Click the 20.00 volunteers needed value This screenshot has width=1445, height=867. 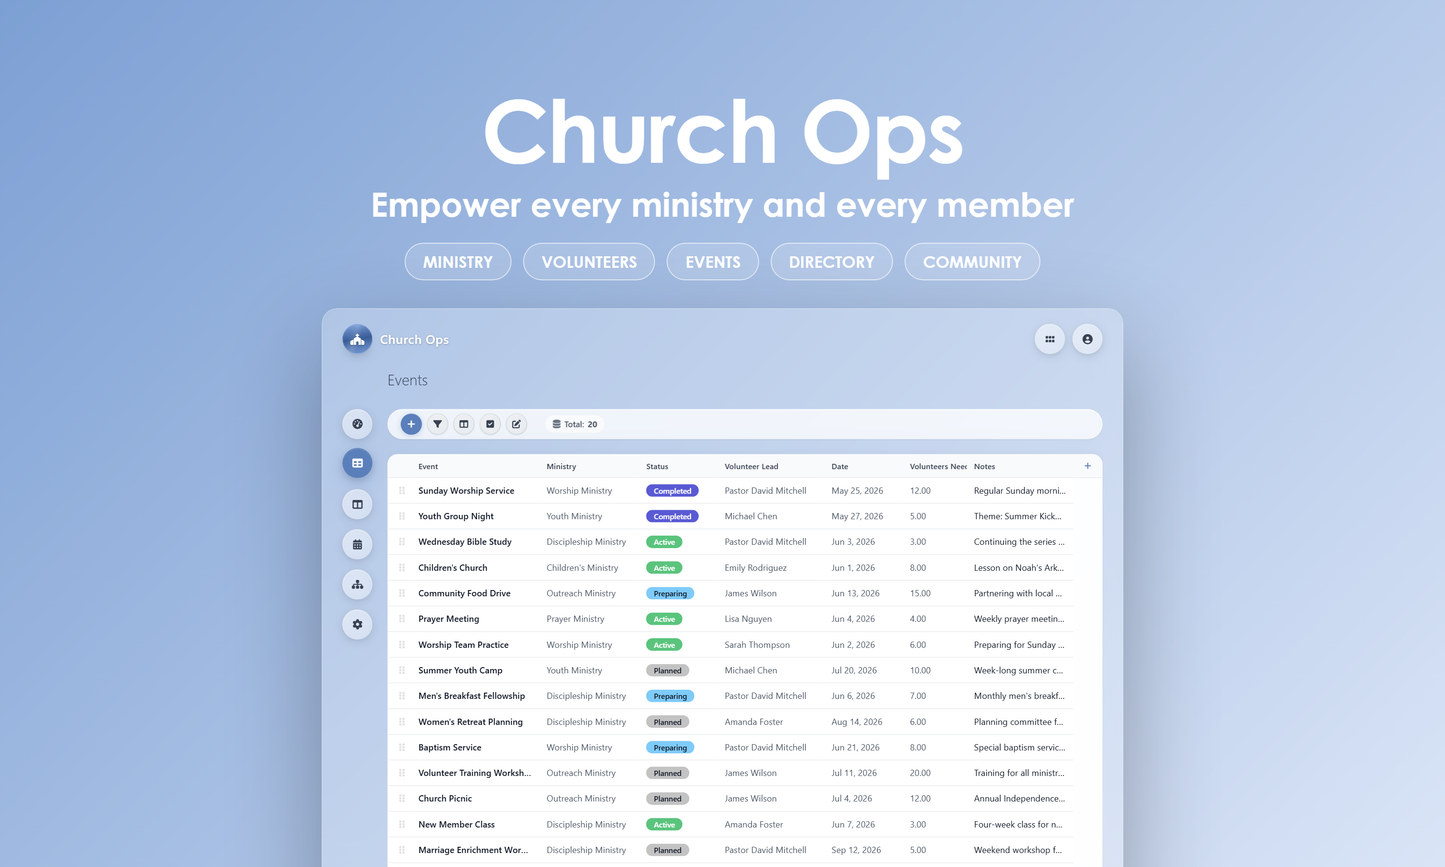(920, 773)
